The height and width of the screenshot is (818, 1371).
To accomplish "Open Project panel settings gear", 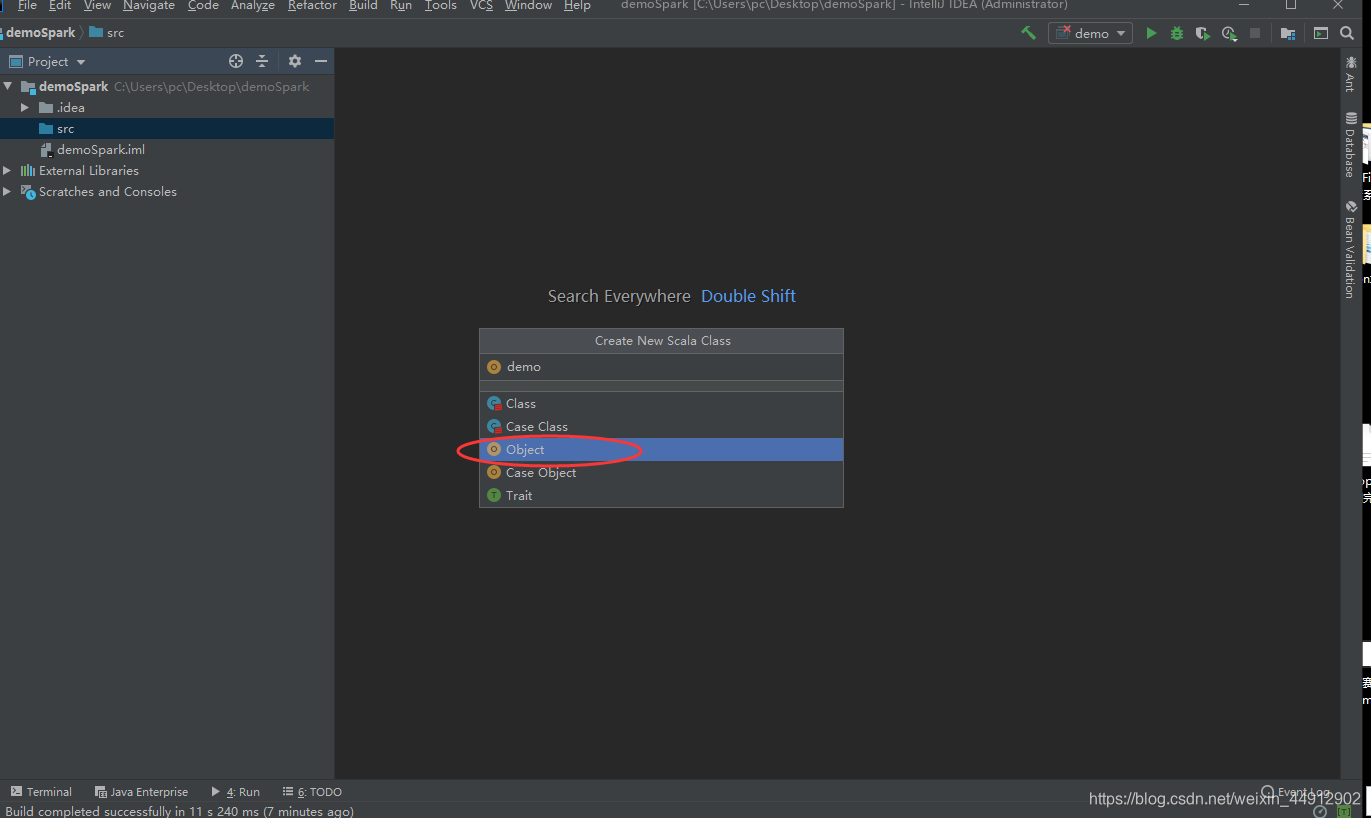I will point(295,61).
